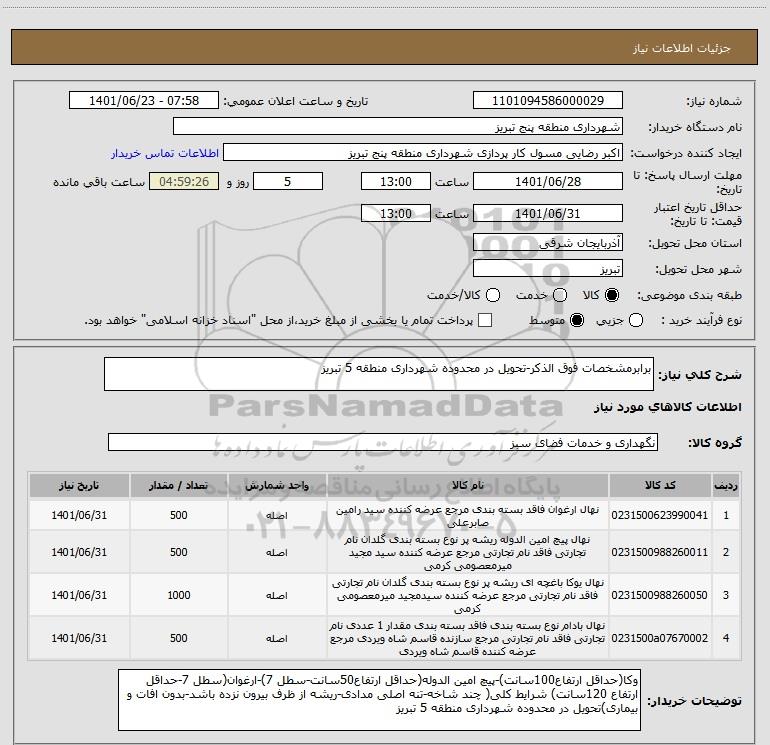This screenshot has height=745, width=770.
Task: Click the شرح کلی نیاز description box
Action: [x=379, y=374]
